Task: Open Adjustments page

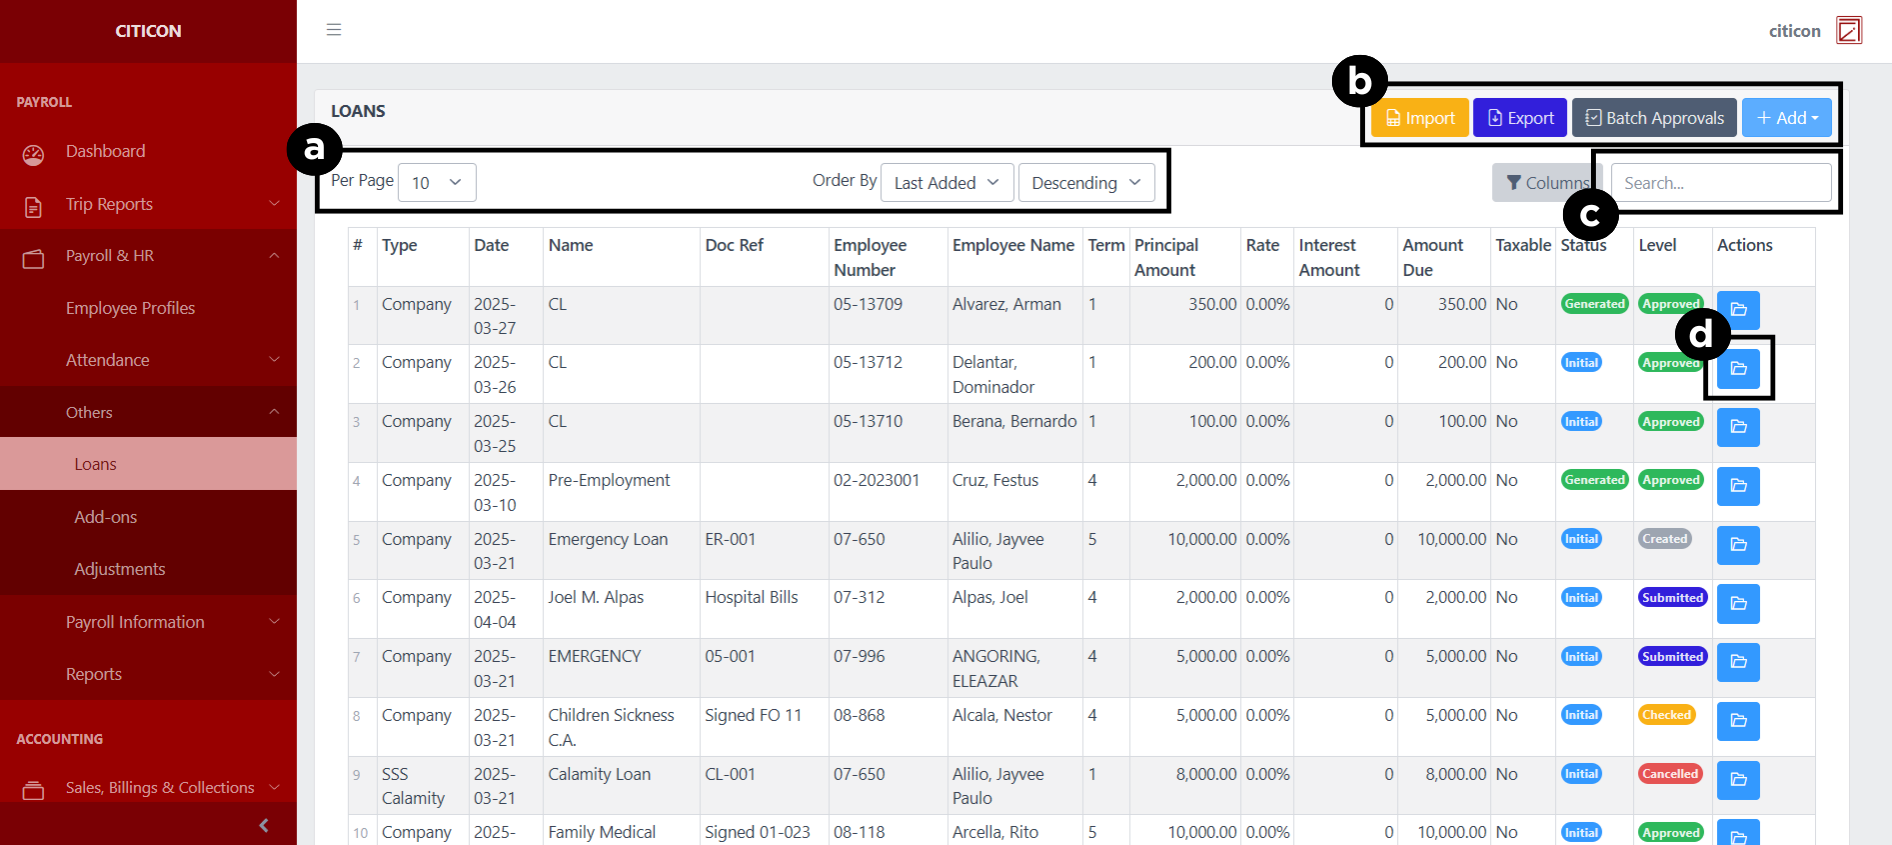Action: (x=119, y=569)
